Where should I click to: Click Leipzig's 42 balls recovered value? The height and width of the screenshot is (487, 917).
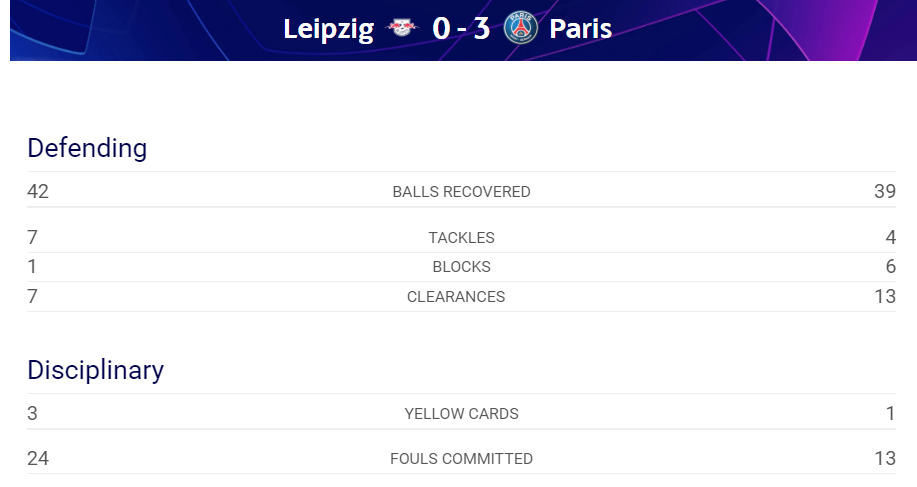coord(38,191)
